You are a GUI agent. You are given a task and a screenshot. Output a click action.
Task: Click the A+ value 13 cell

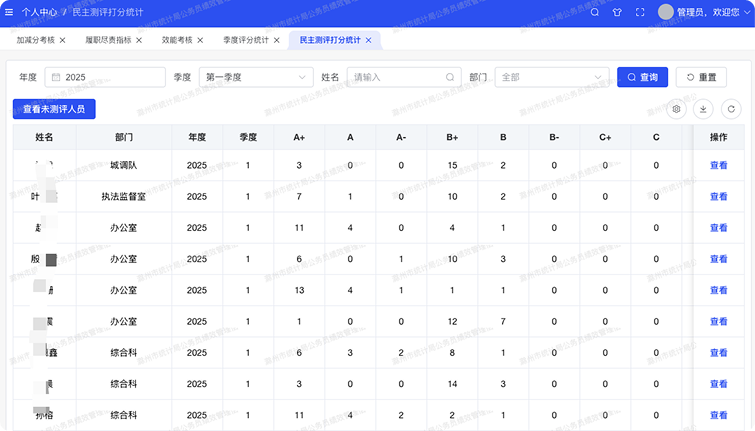[299, 290]
